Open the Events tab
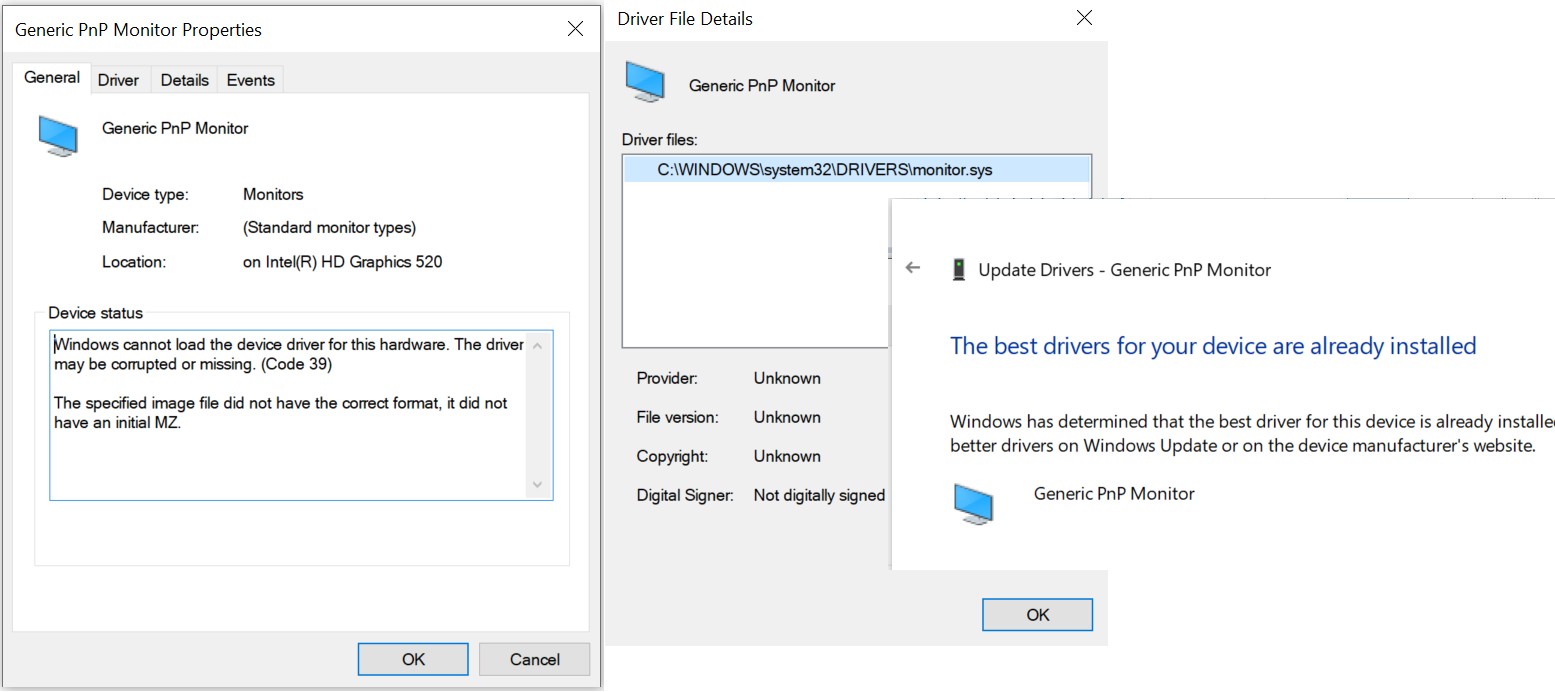1555x692 pixels. pyautogui.click(x=250, y=80)
